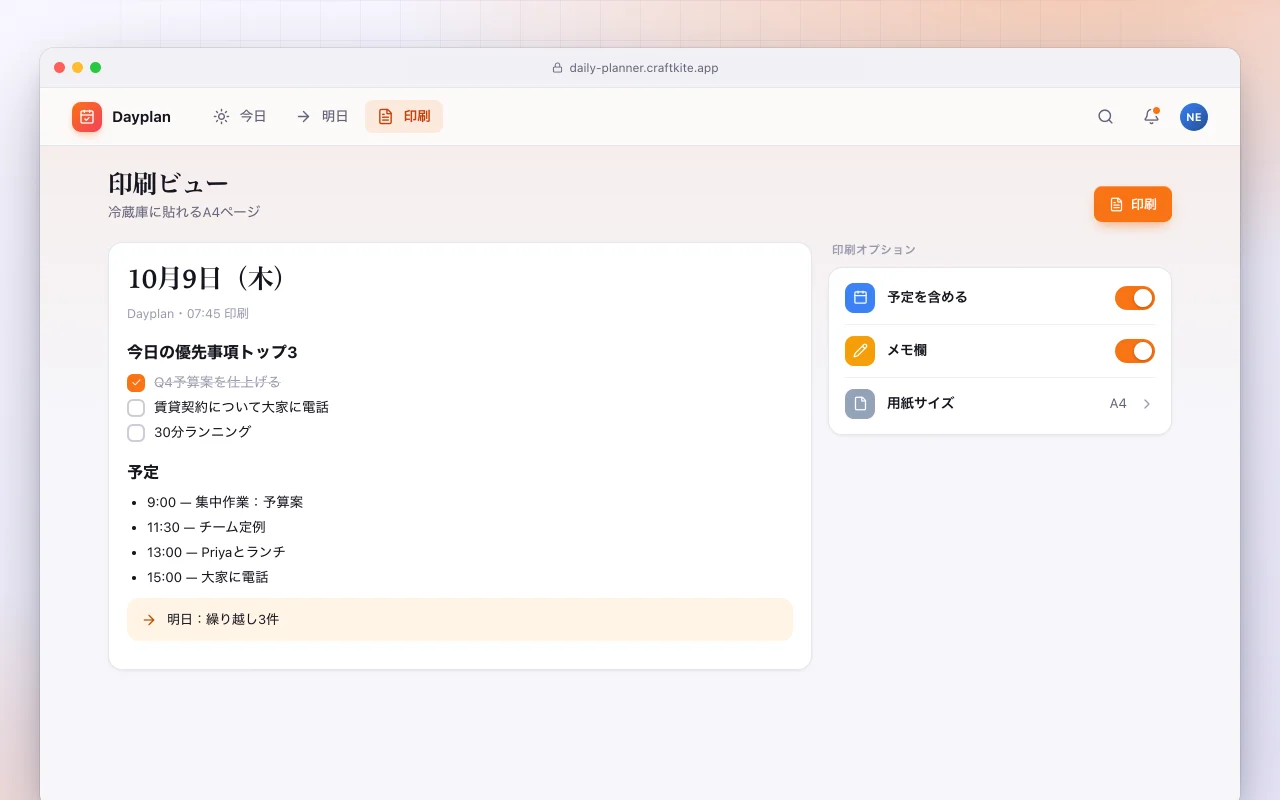
Task: Toggle off 予定を含める switch
Action: coord(1135,298)
